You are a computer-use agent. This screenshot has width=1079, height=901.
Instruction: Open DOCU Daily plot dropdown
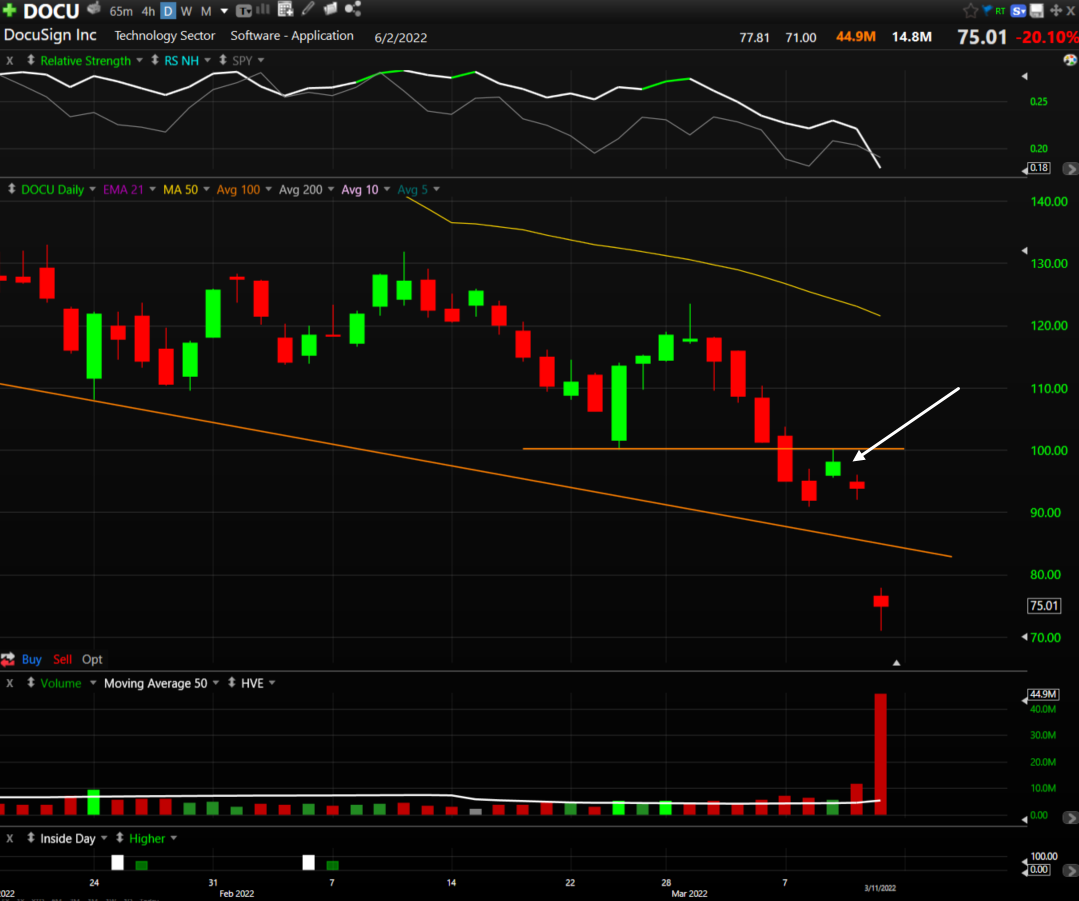(x=92, y=189)
